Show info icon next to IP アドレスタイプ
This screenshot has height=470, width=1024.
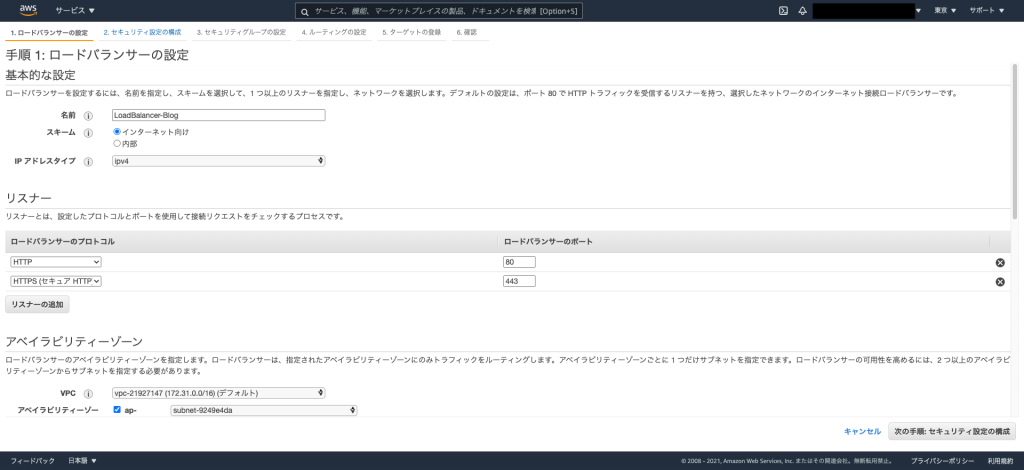[x=88, y=161]
